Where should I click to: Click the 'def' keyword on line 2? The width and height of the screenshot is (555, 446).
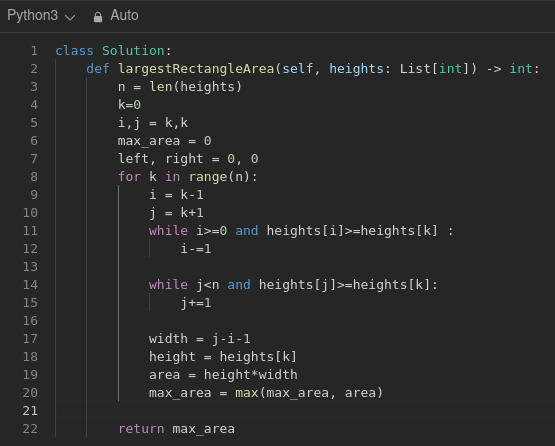tap(98, 69)
